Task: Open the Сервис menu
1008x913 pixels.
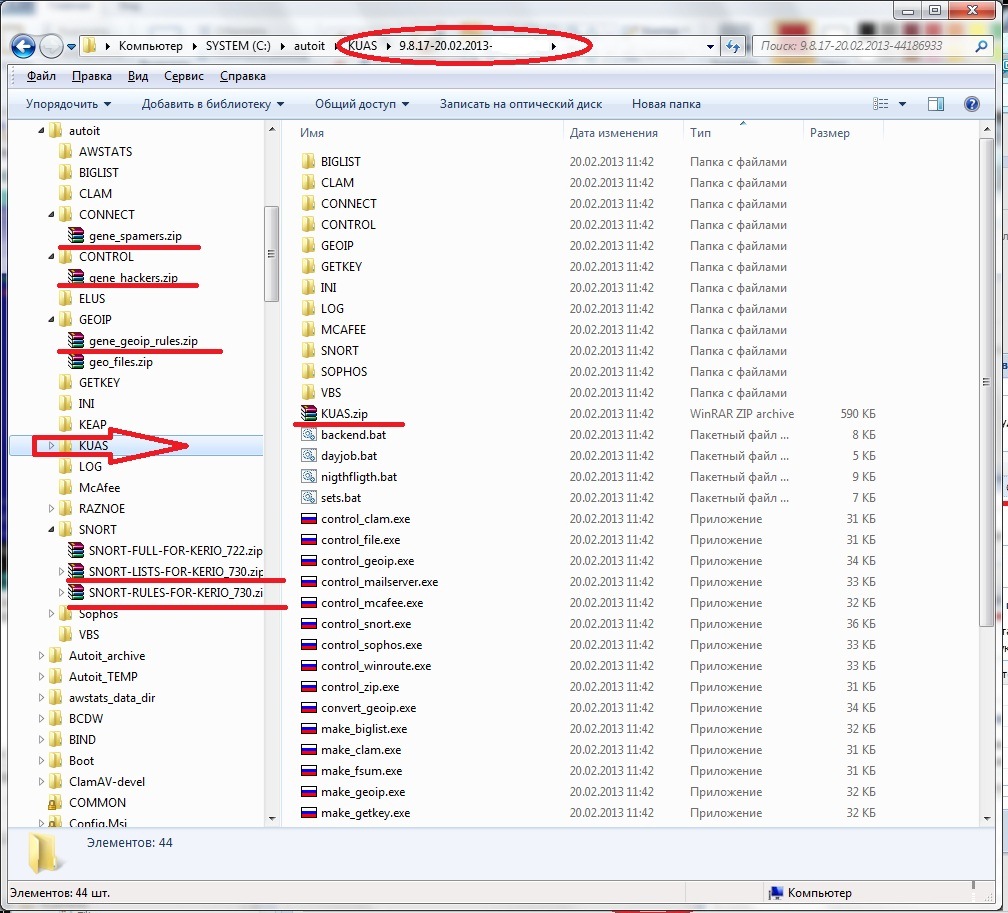Action: (183, 76)
